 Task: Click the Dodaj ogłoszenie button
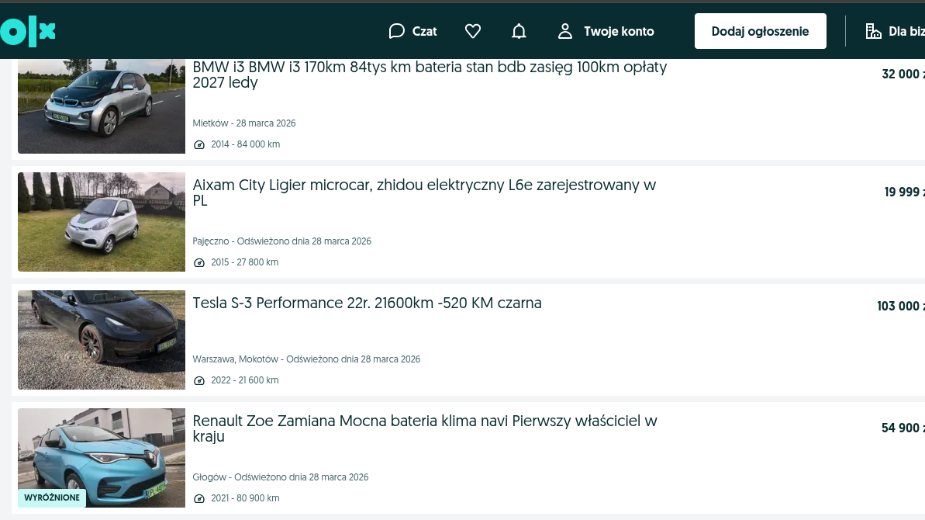click(760, 31)
